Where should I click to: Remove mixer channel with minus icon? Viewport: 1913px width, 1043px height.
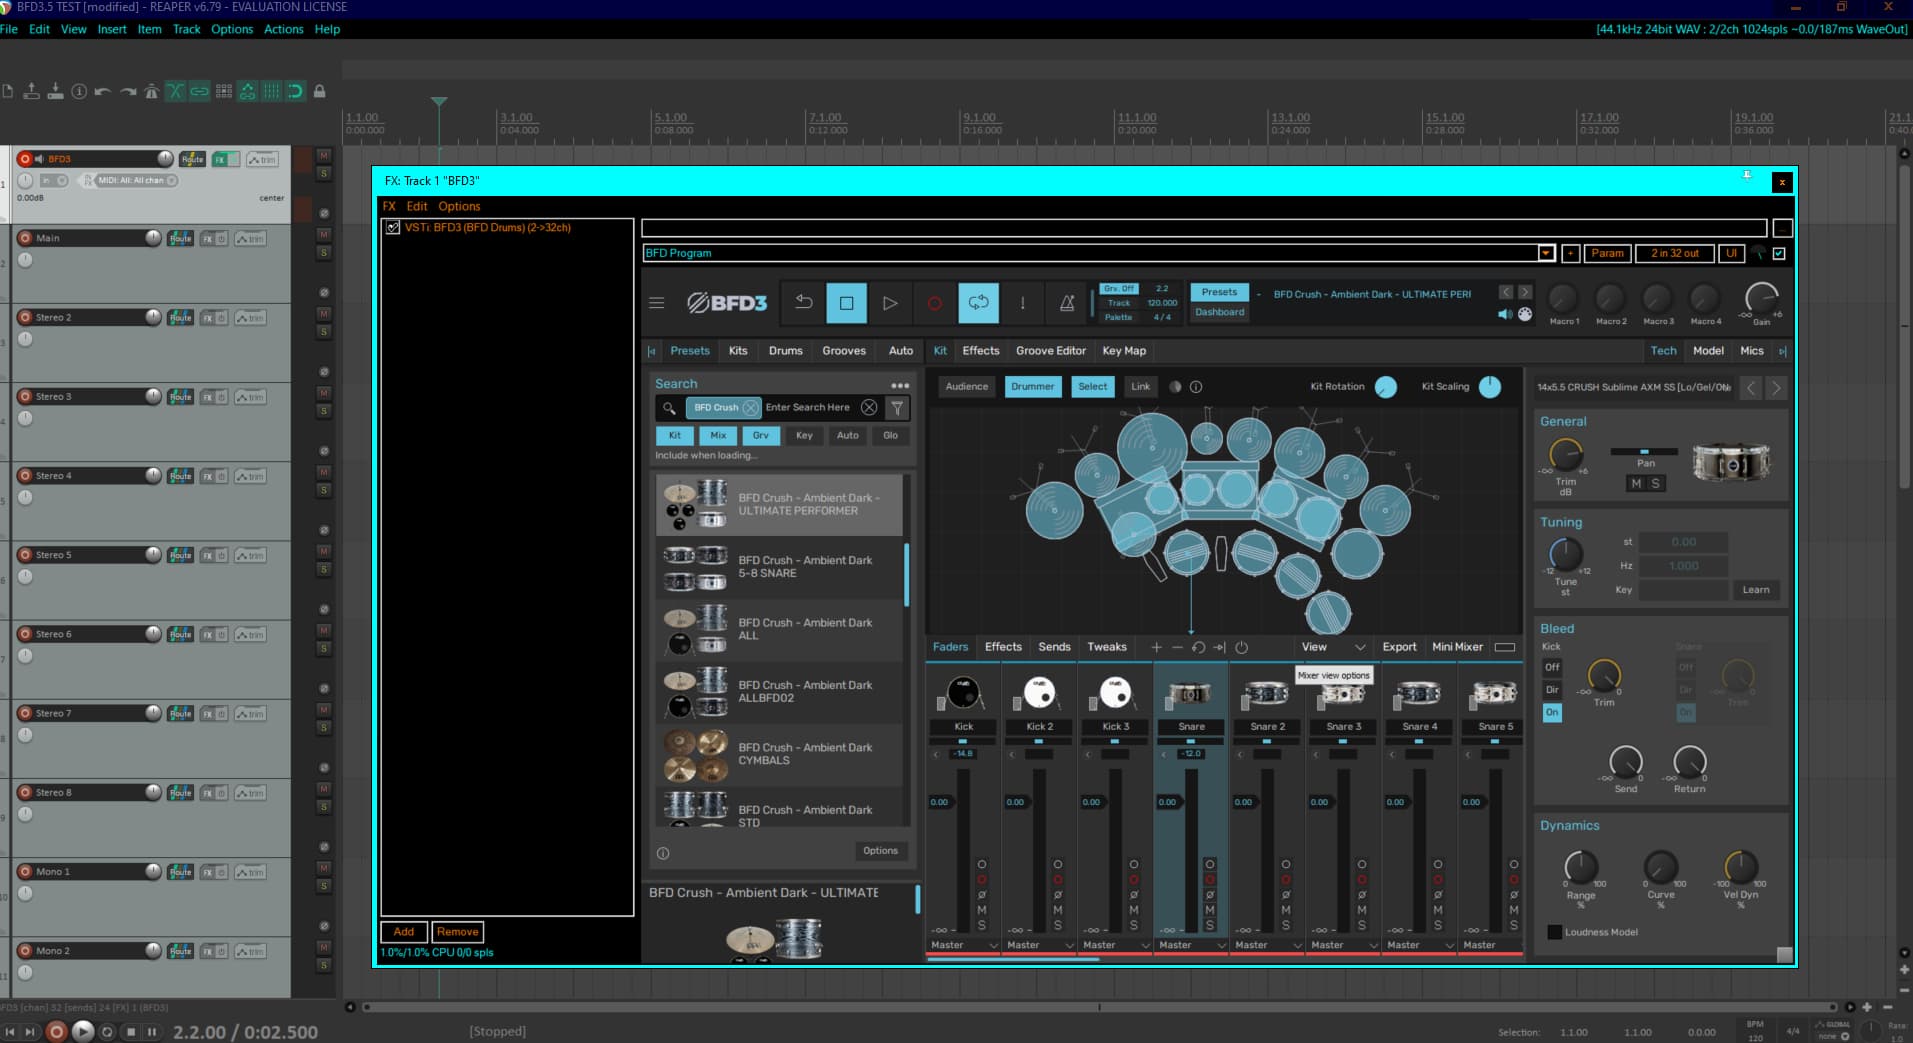pos(1177,647)
